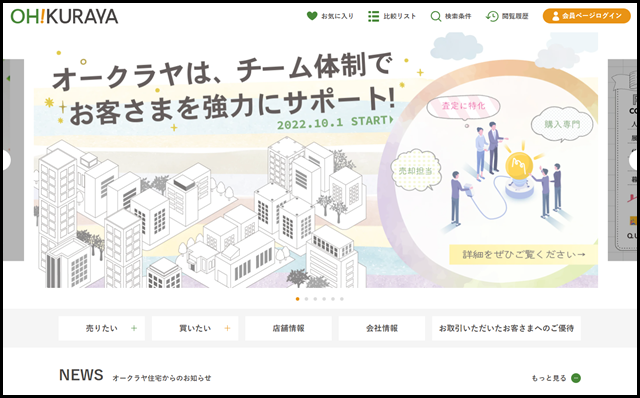640x398 pixels.
Task: Open the 売りたい menu
Action: tap(102, 328)
